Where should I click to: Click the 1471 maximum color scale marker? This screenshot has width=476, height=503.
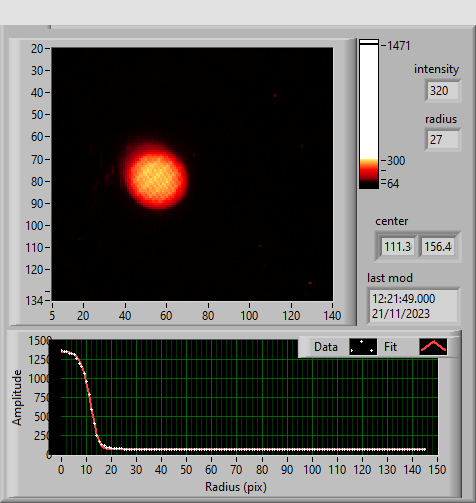[x=399, y=46]
